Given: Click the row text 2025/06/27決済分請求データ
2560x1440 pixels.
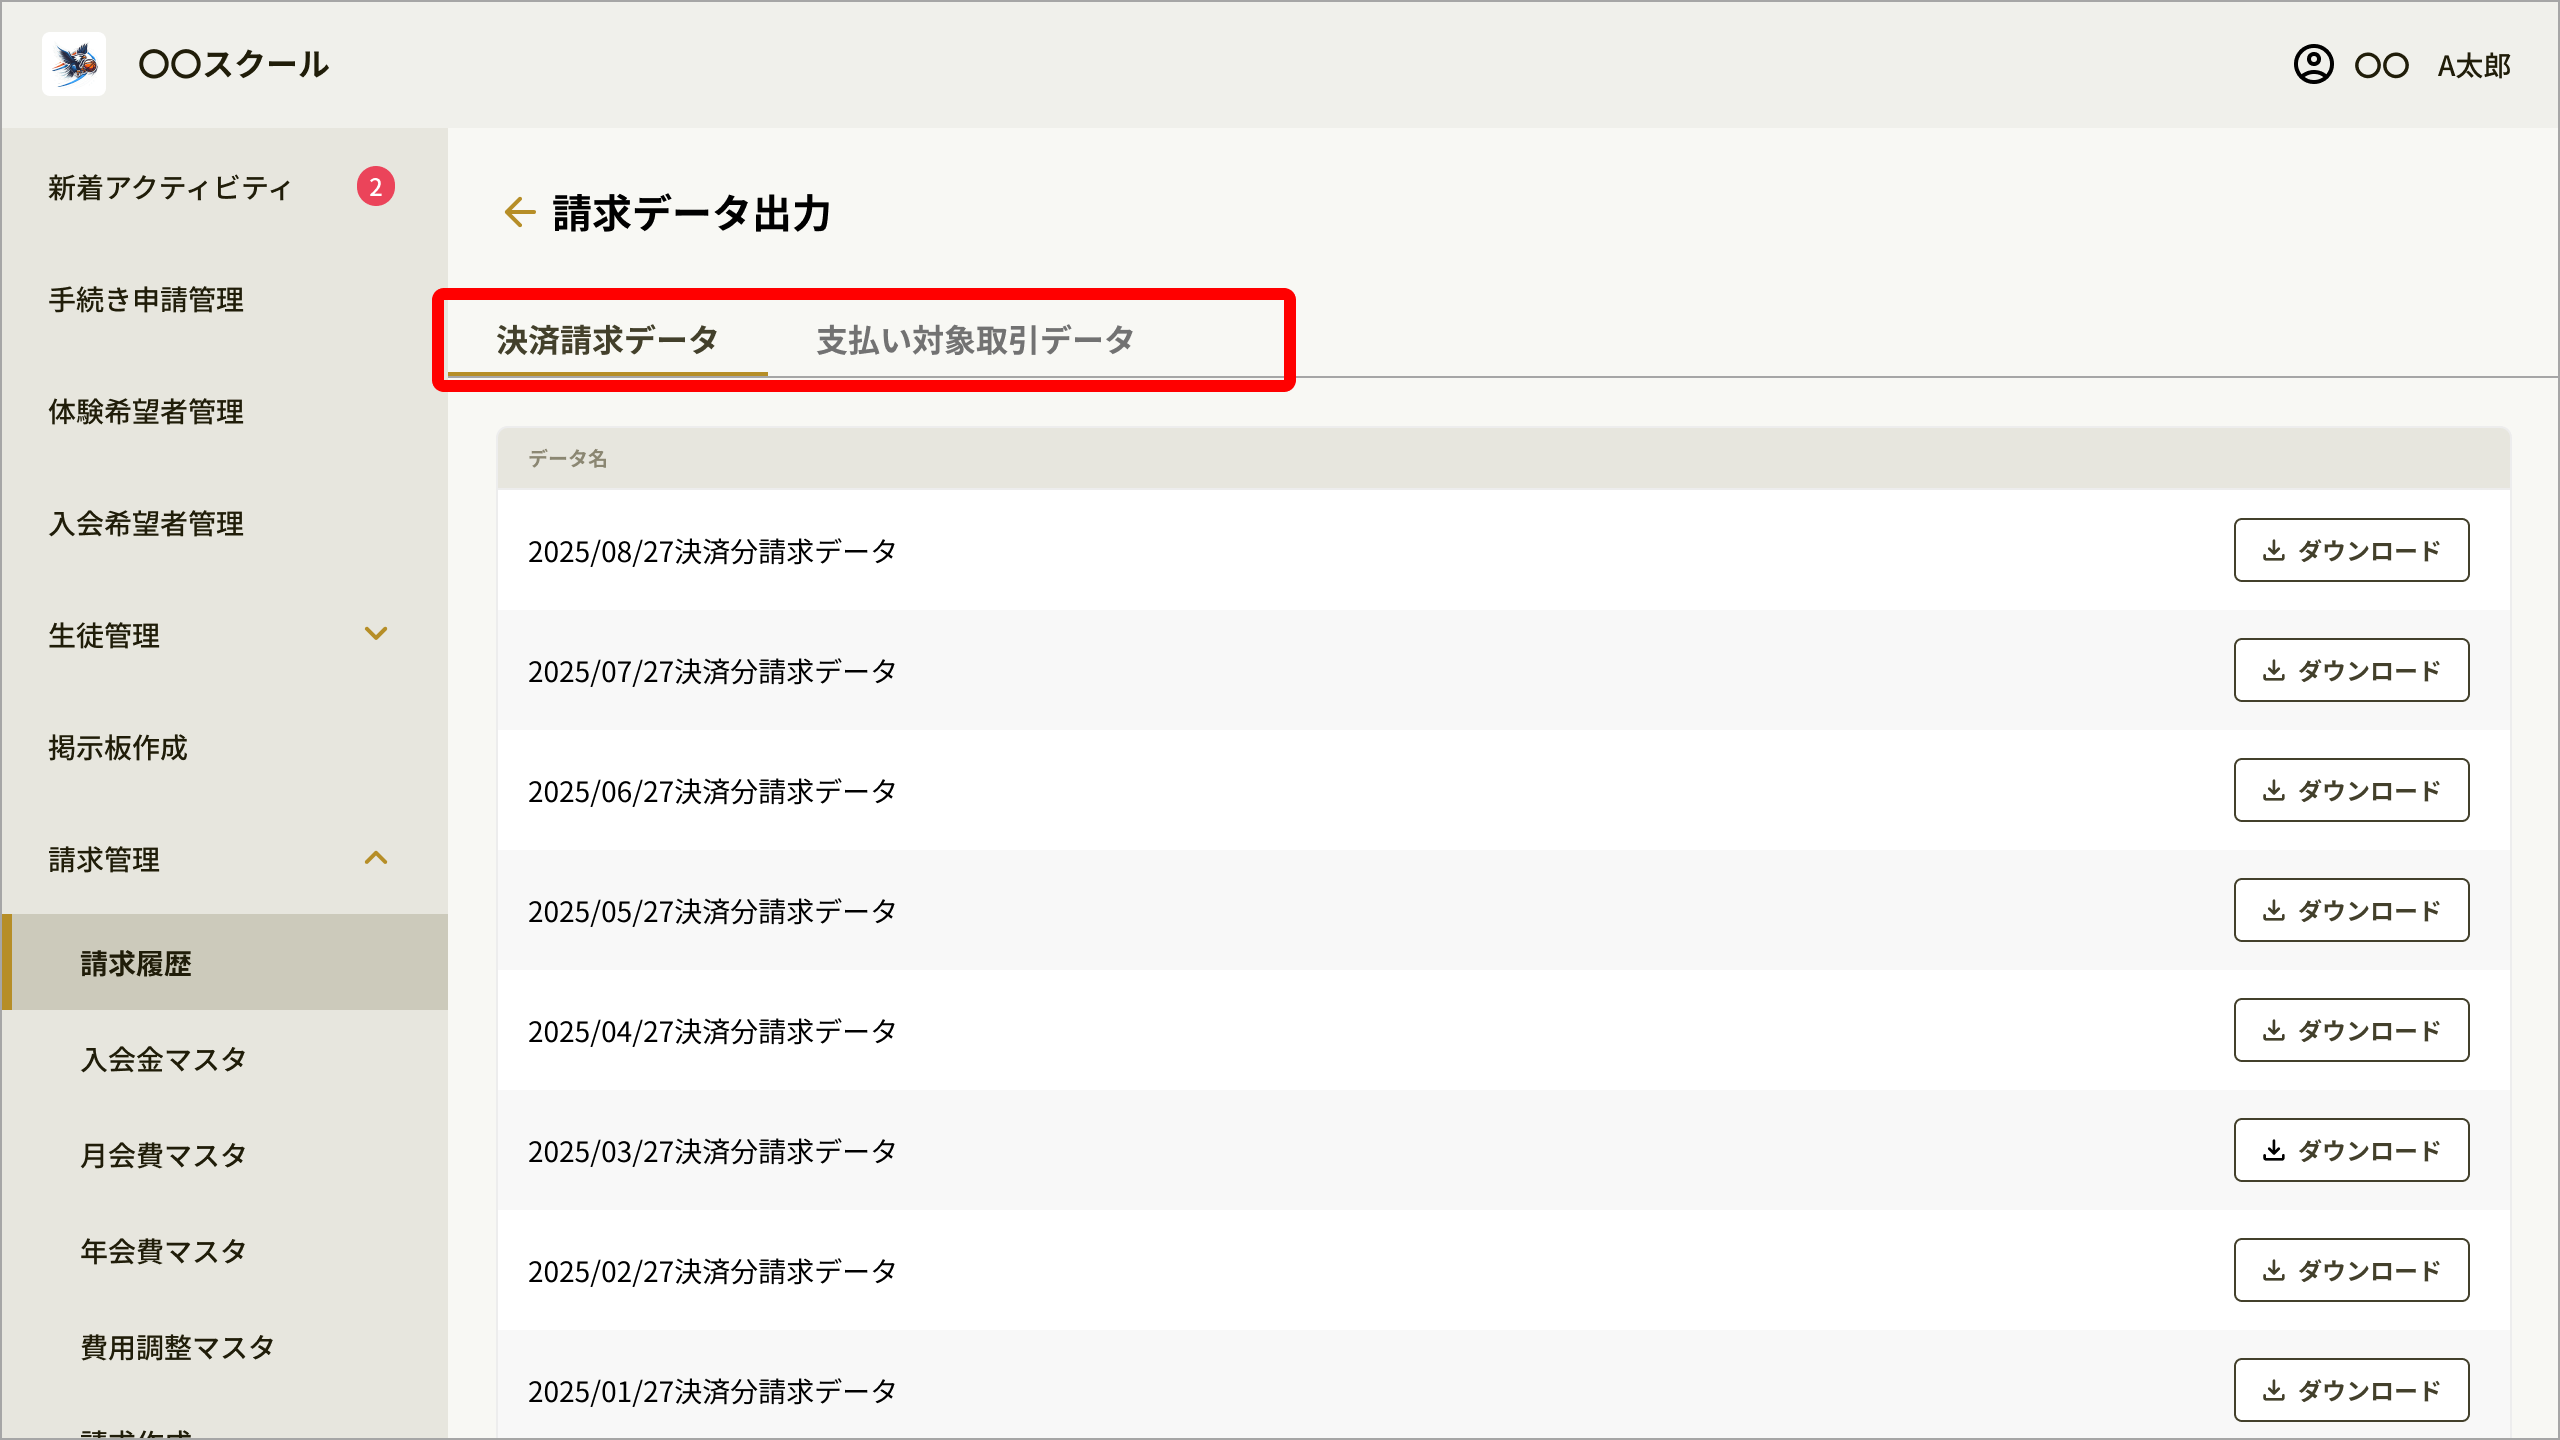Looking at the screenshot, I should [712, 791].
